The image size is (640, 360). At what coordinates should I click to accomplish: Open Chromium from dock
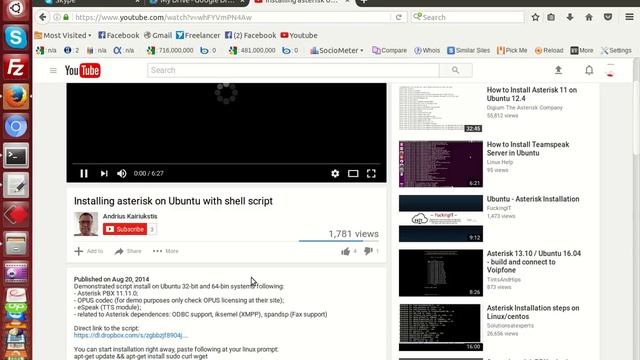16,126
